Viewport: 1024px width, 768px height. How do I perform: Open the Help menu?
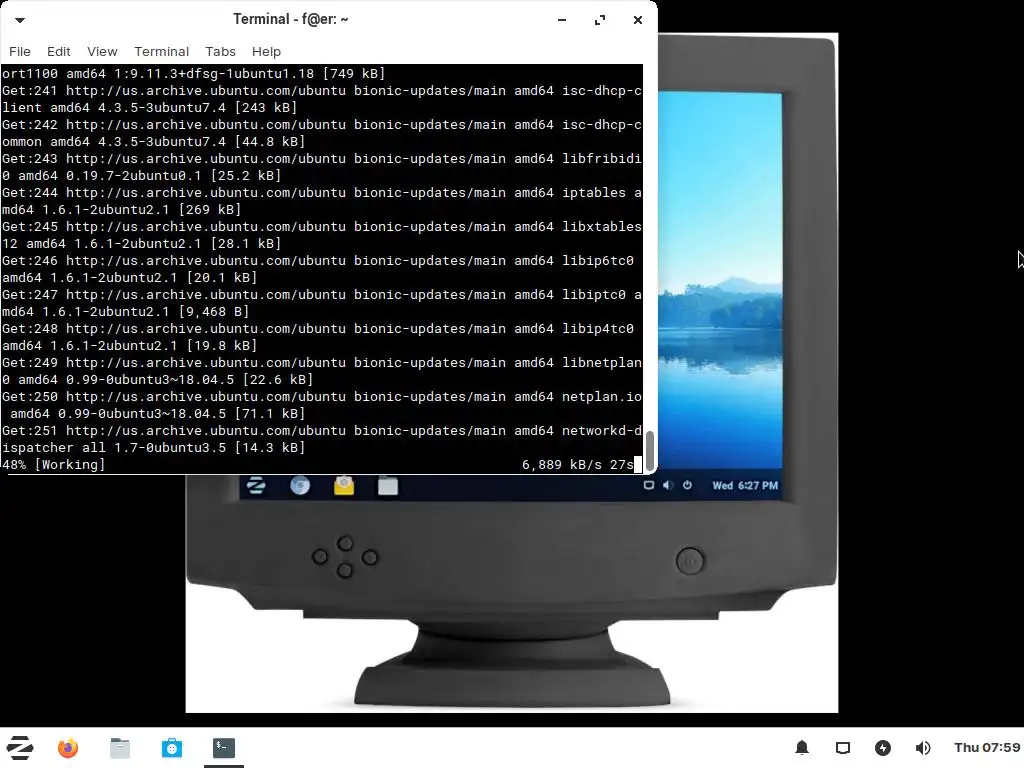[266, 52]
